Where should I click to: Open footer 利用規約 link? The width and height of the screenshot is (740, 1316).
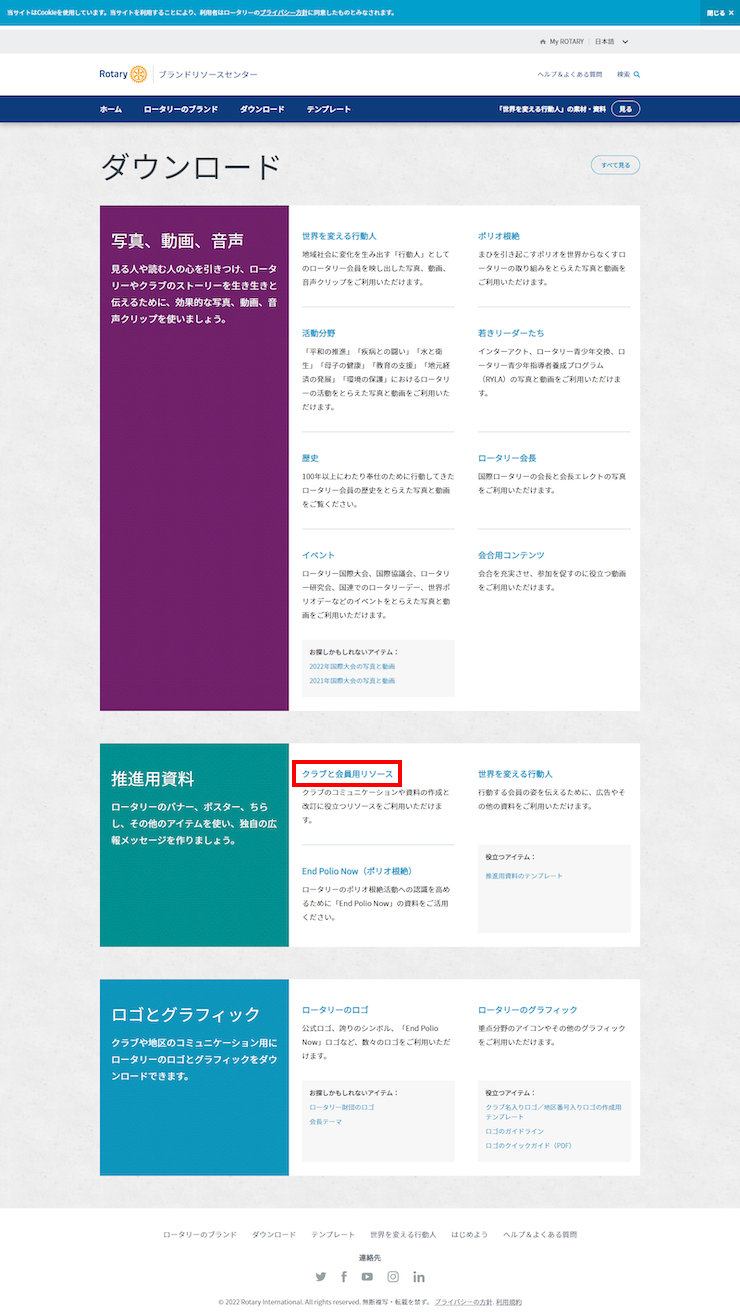[509, 1303]
